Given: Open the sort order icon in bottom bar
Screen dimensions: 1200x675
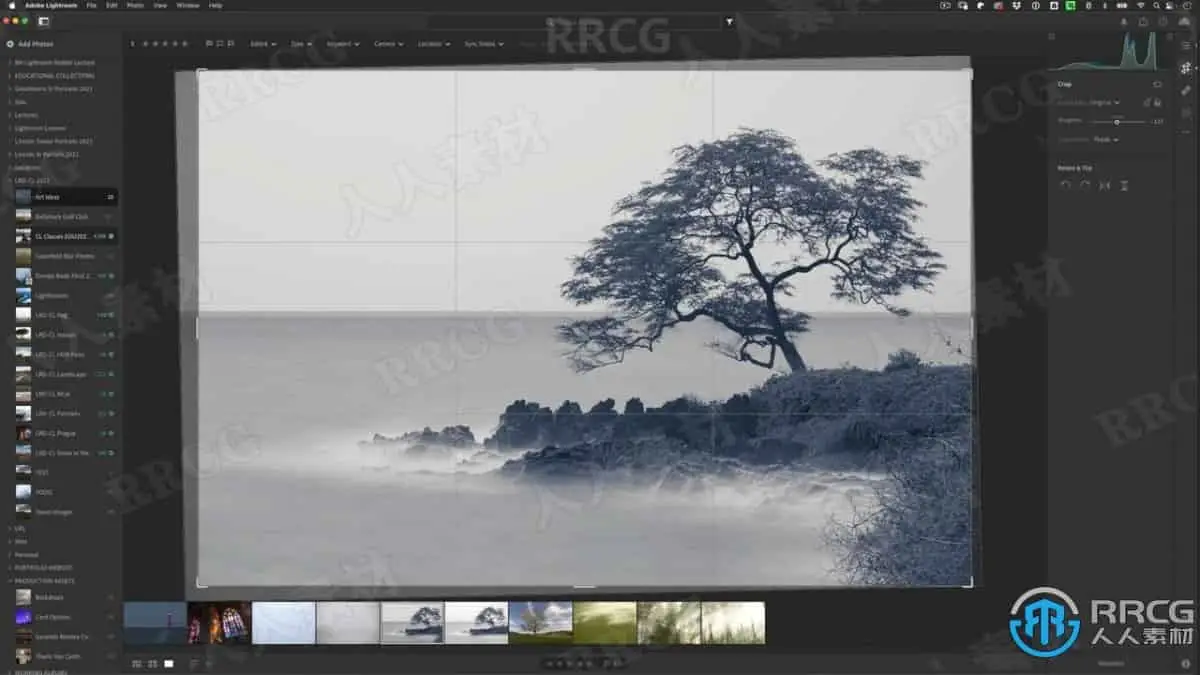Looking at the screenshot, I should (193, 663).
